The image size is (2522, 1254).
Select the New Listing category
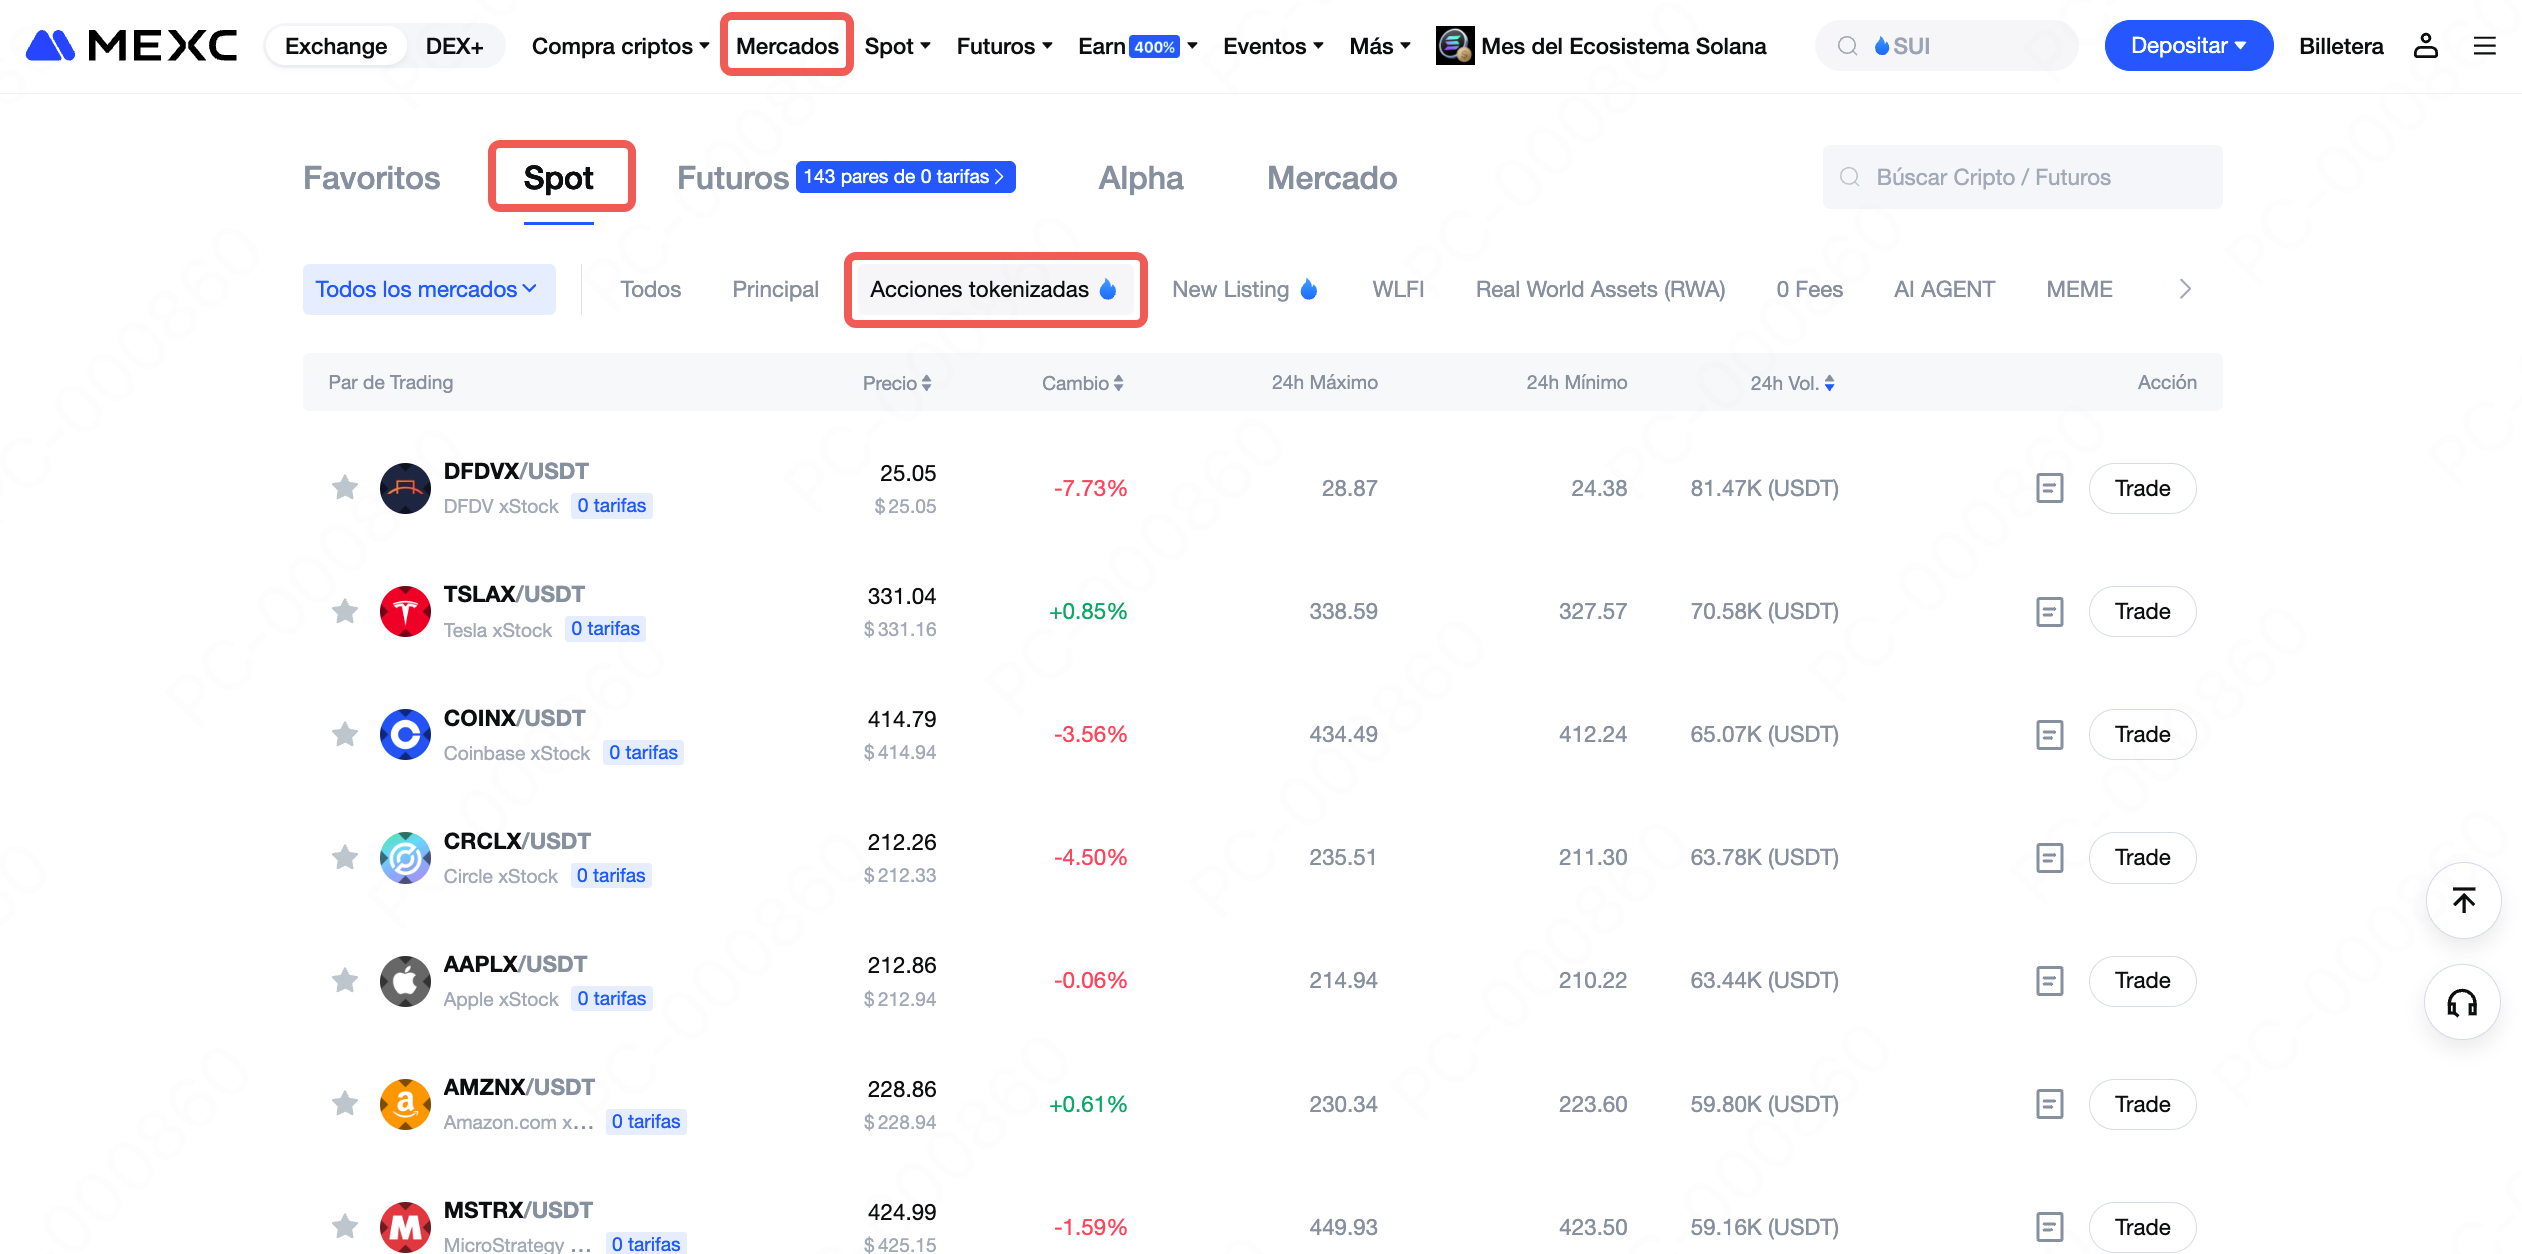pyautogui.click(x=1245, y=289)
